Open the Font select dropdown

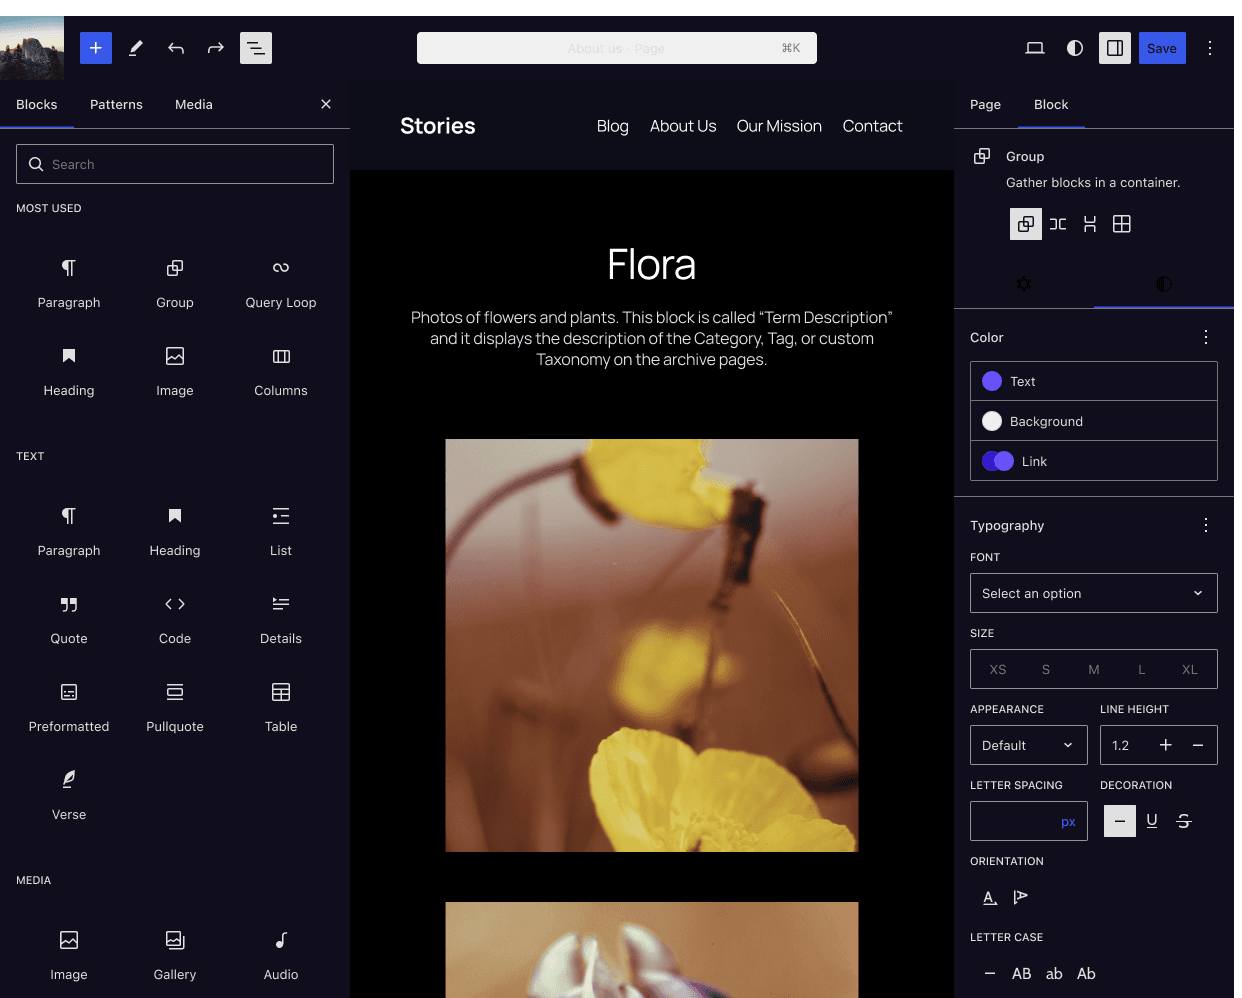point(1093,593)
